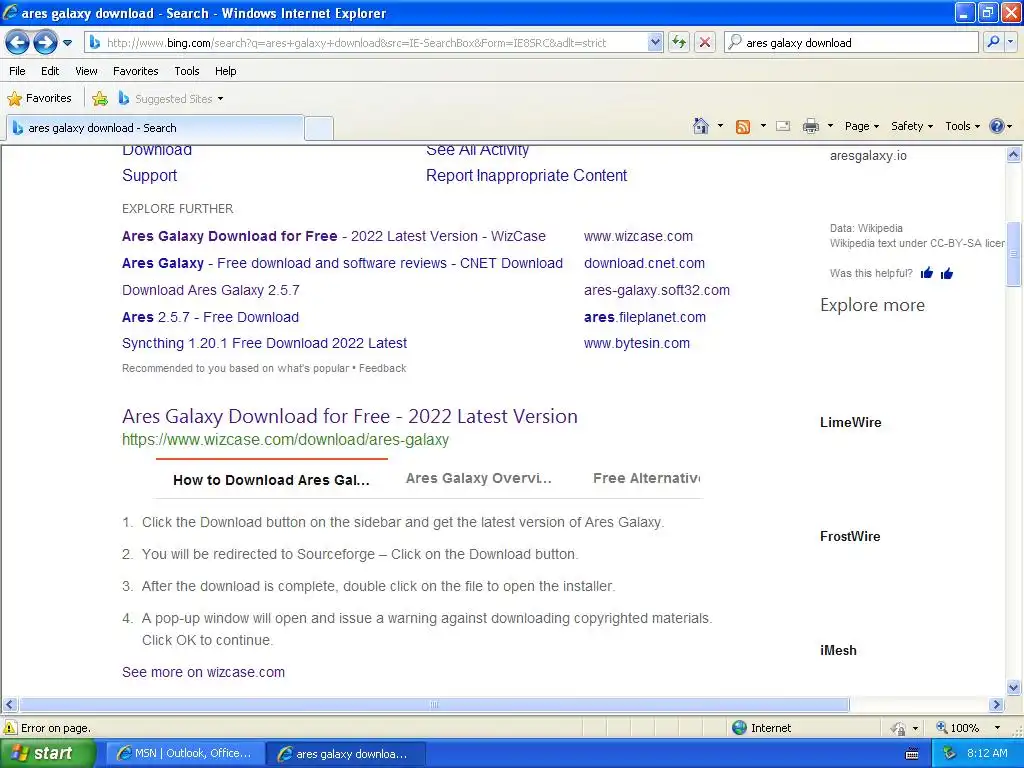The image size is (1024, 768).
Task: Open the Page dropdown menu
Action: (862, 126)
